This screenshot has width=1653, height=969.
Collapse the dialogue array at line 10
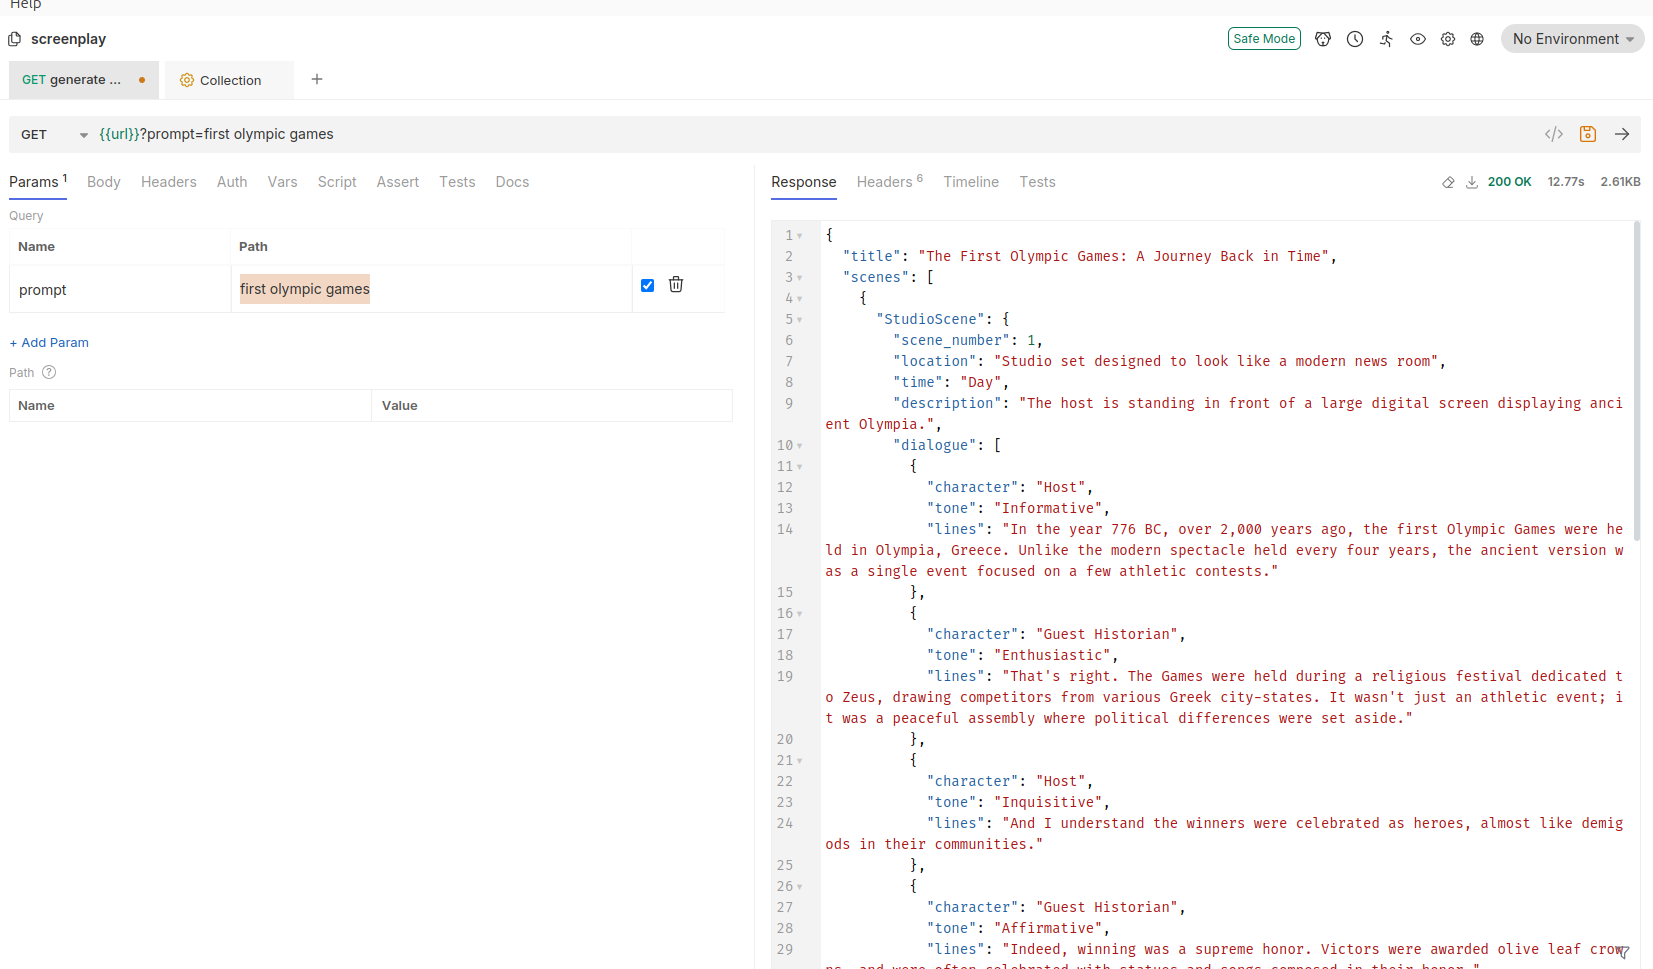[800, 446]
